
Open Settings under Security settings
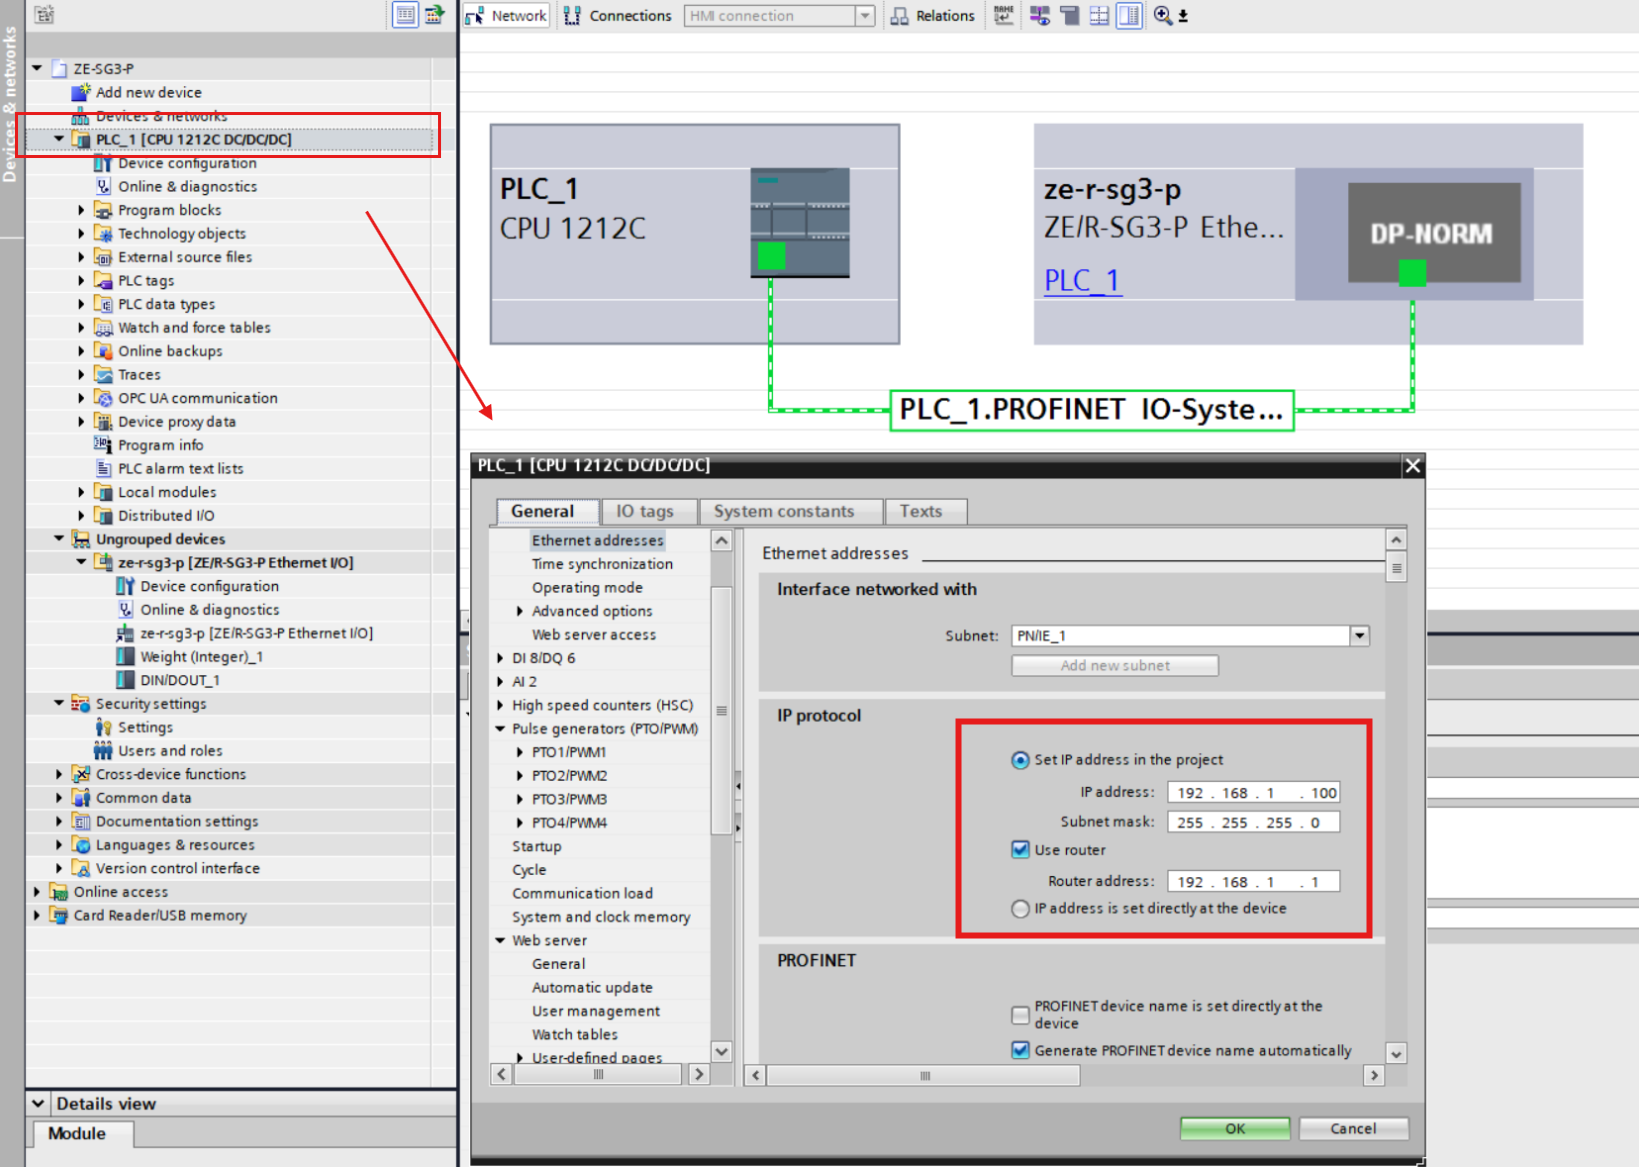point(145,727)
